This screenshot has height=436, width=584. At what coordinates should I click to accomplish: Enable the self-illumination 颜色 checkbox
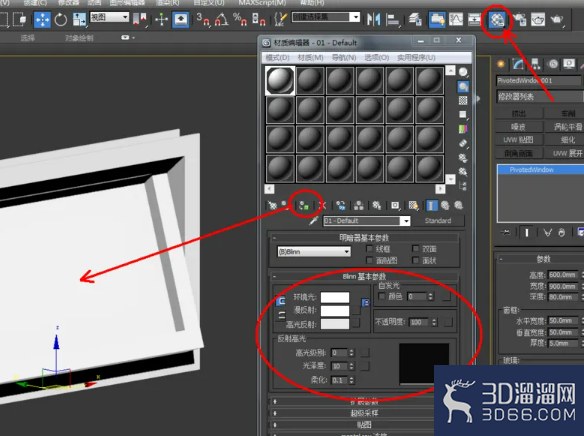[x=381, y=296]
